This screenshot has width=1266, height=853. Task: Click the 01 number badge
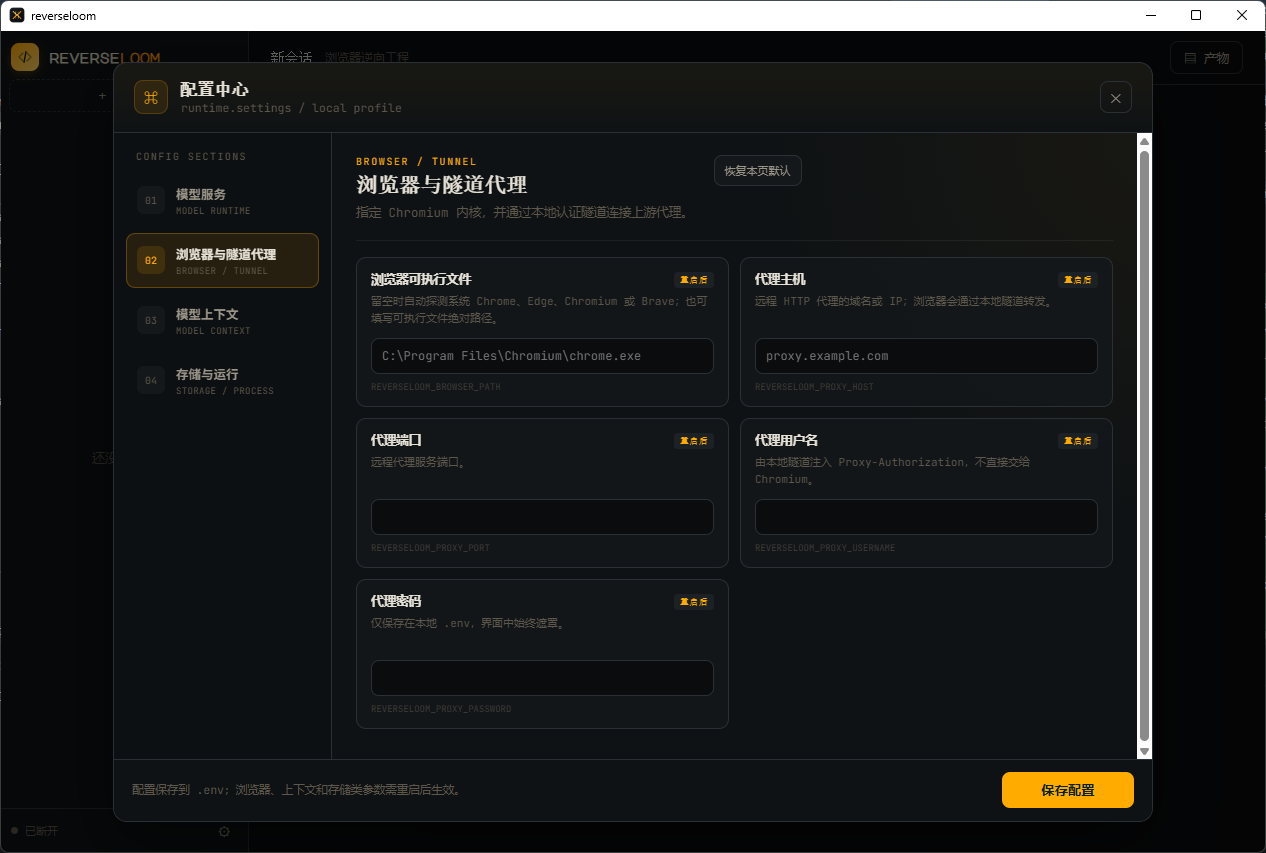pyautogui.click(x=151, y=200)
